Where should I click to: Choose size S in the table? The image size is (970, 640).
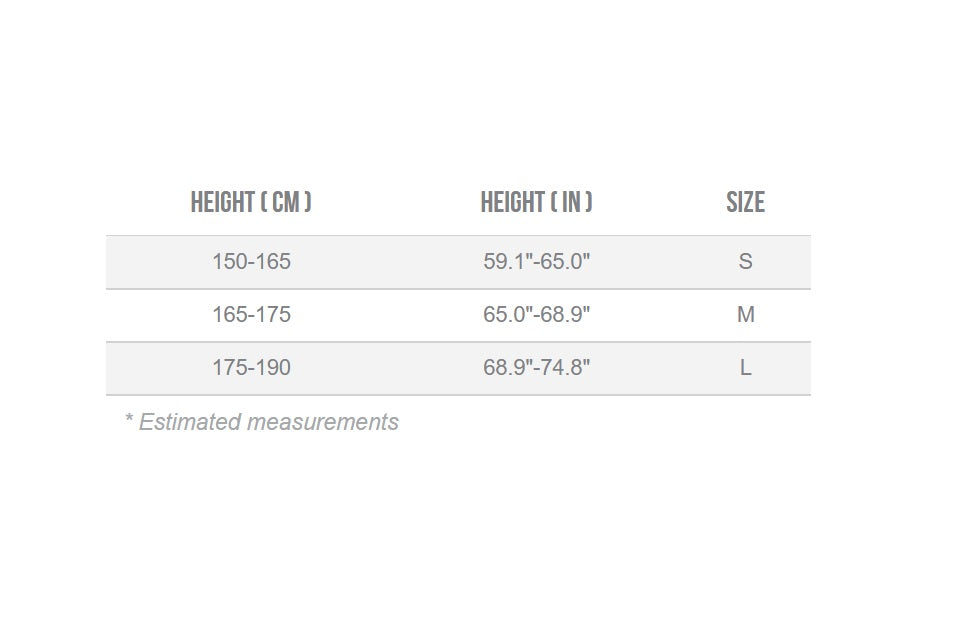[x=745, y=262]
